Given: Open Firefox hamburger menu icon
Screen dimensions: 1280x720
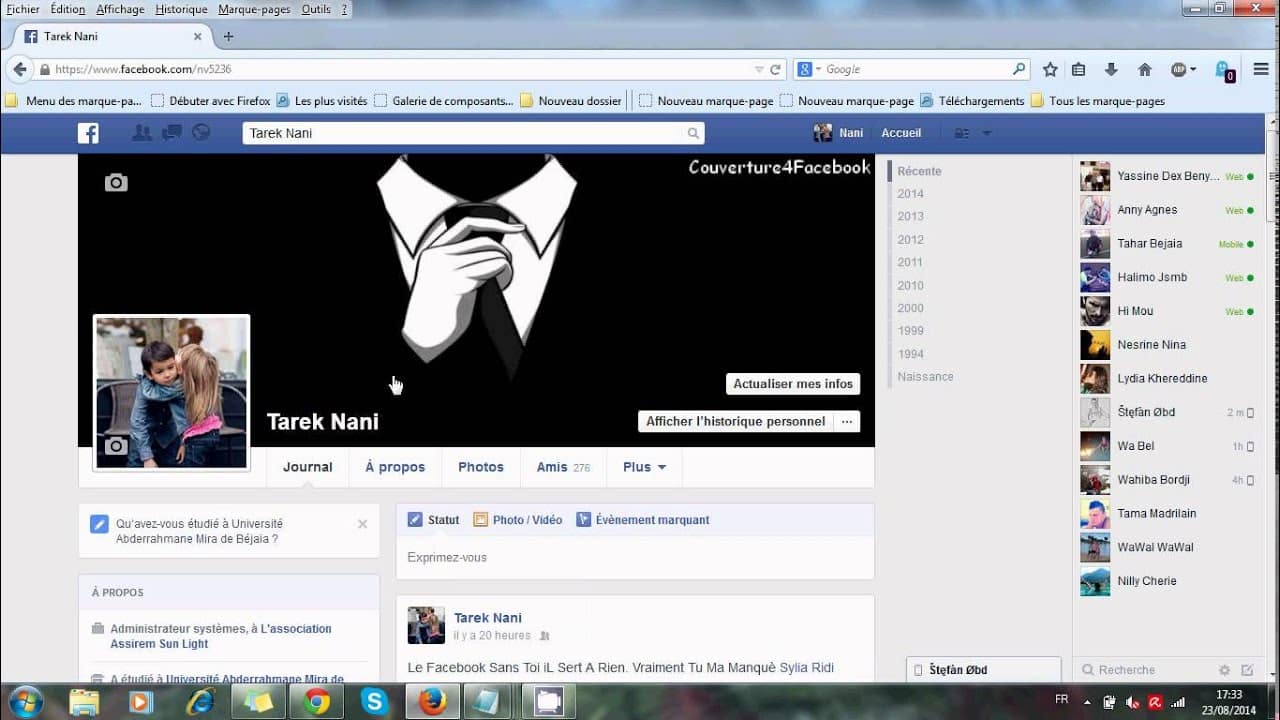Looking at the screenshot, I should 1261,69.
